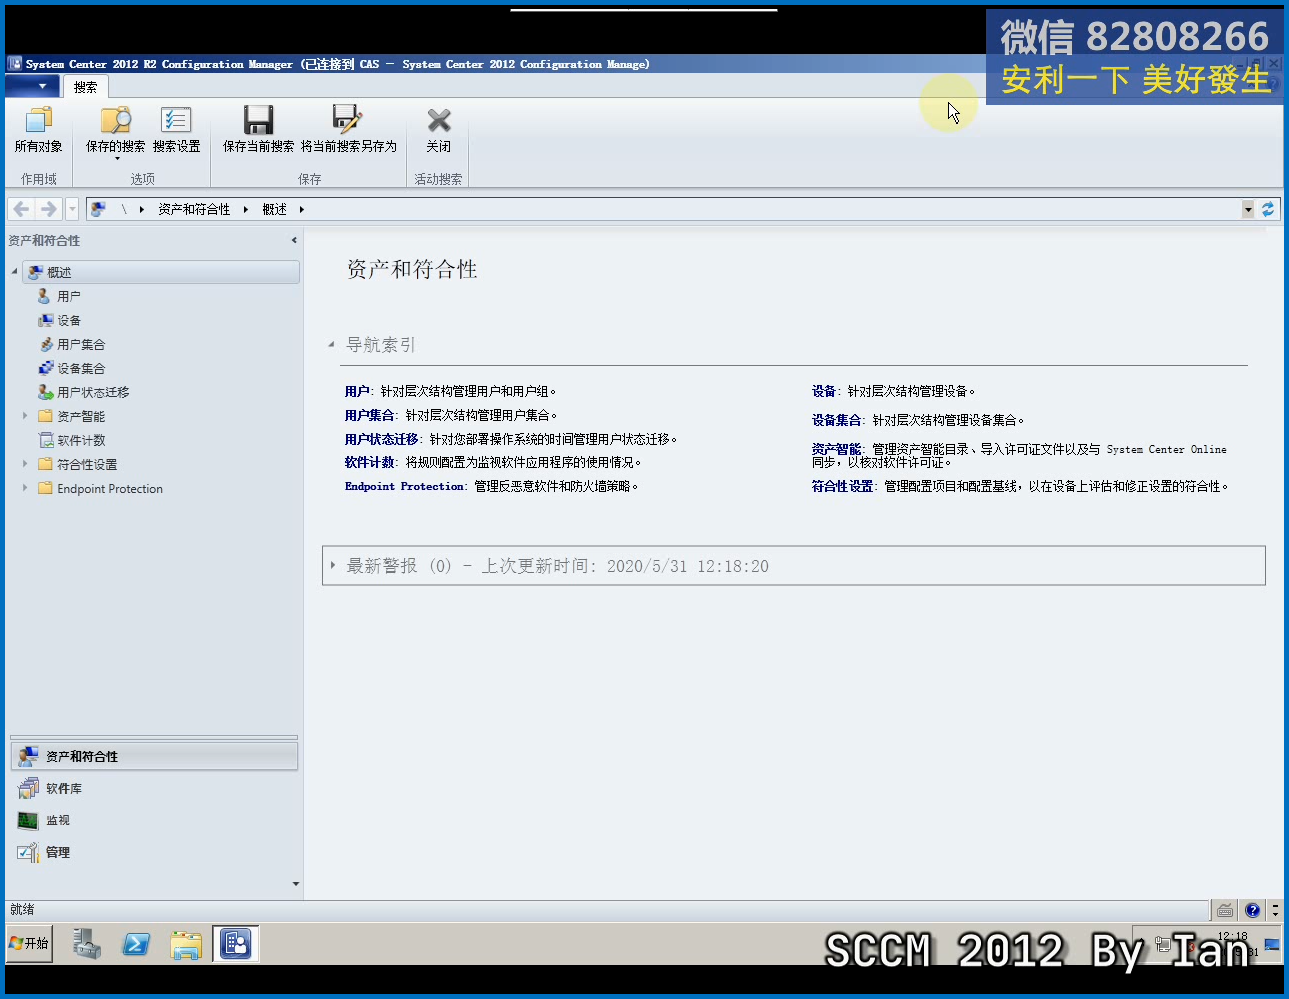Image resolution: width=1289 pixels, height=999 pixels.
Task: Expand the arrow after 概述 in breadcrumb
Action: [301, 209]
